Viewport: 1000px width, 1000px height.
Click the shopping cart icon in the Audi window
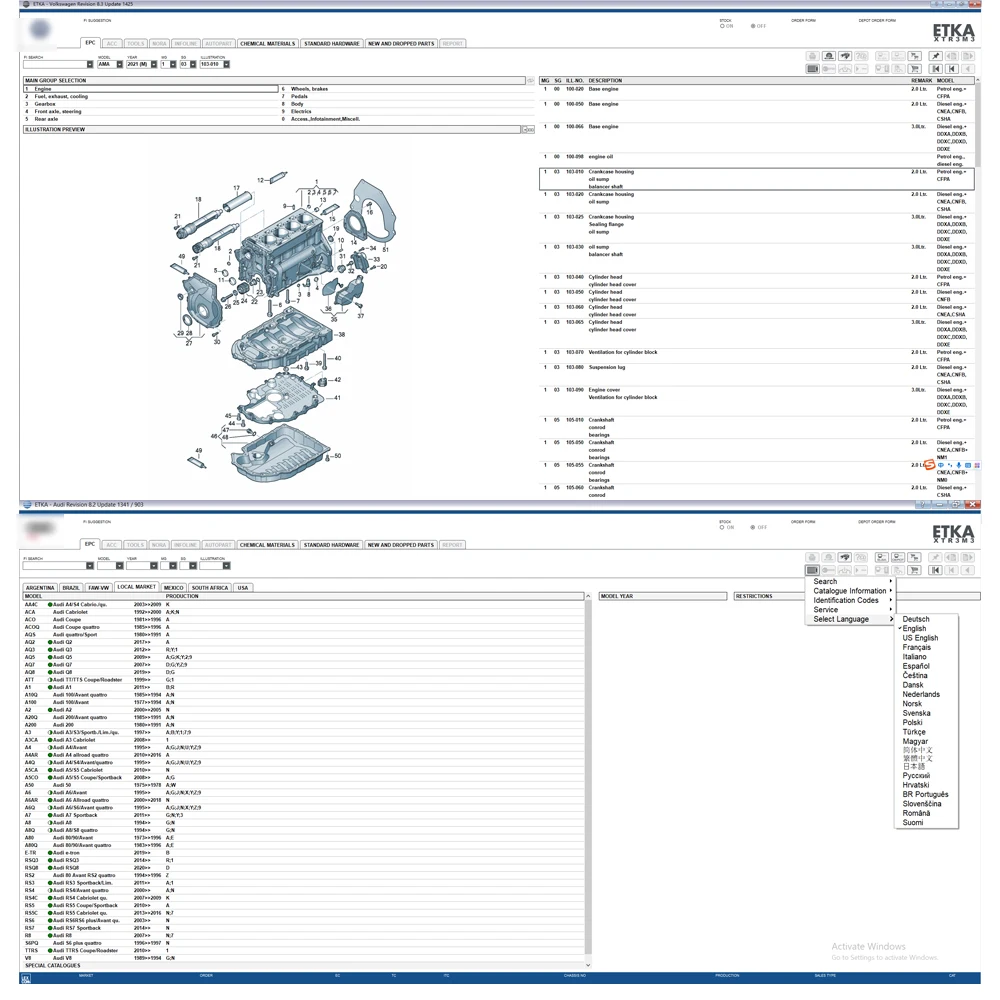(915, 570)
